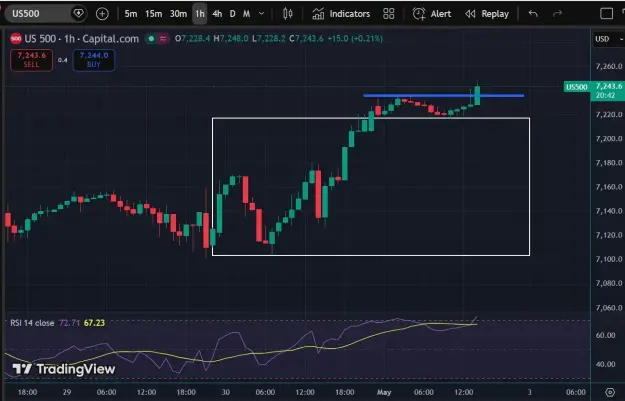Click the RSI moving average value 67.23
The image size is (625, 401).
click(94, 323)
